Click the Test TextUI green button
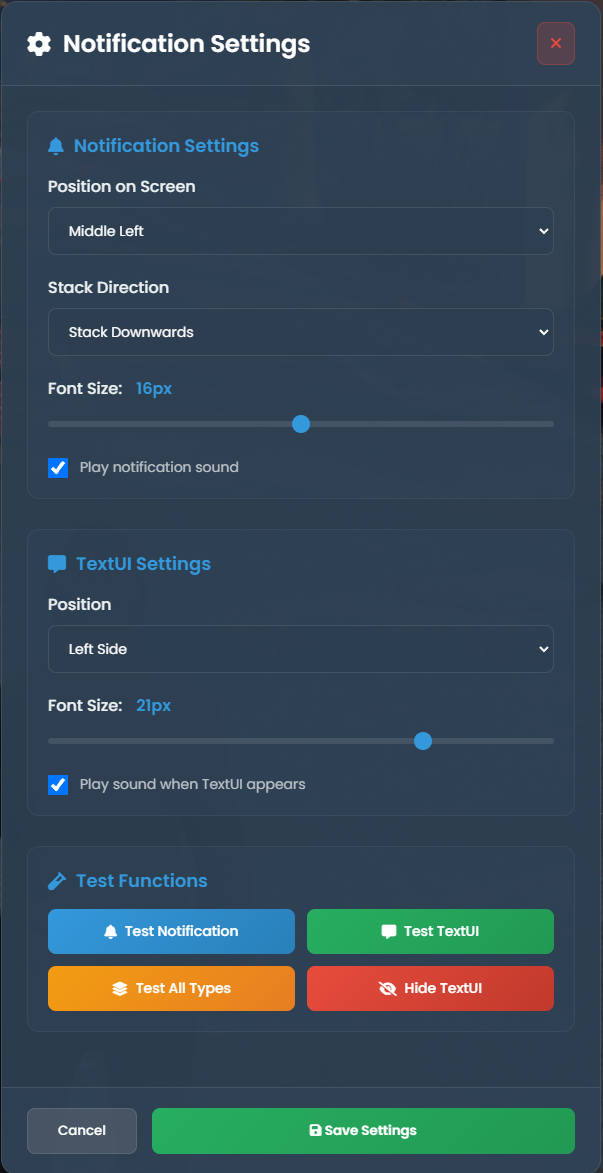 (x=430, y=931)
